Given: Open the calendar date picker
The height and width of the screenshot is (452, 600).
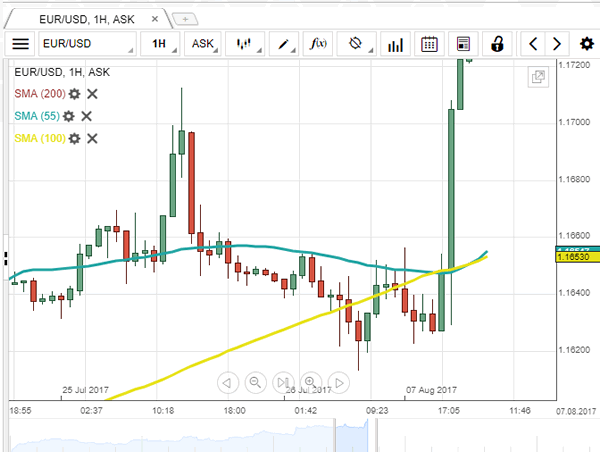Looking at the screenshot, I should [429, 44].
